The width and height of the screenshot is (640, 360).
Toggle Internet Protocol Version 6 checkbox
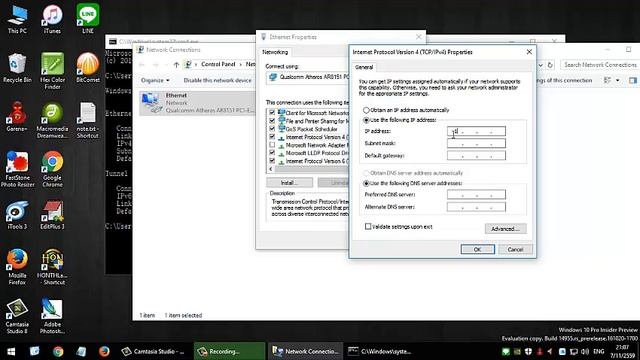[272, 161]
